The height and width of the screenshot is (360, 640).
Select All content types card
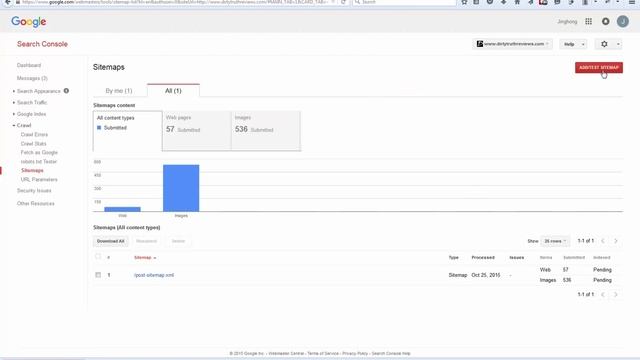pyautogui.click(x=127, y=131)
